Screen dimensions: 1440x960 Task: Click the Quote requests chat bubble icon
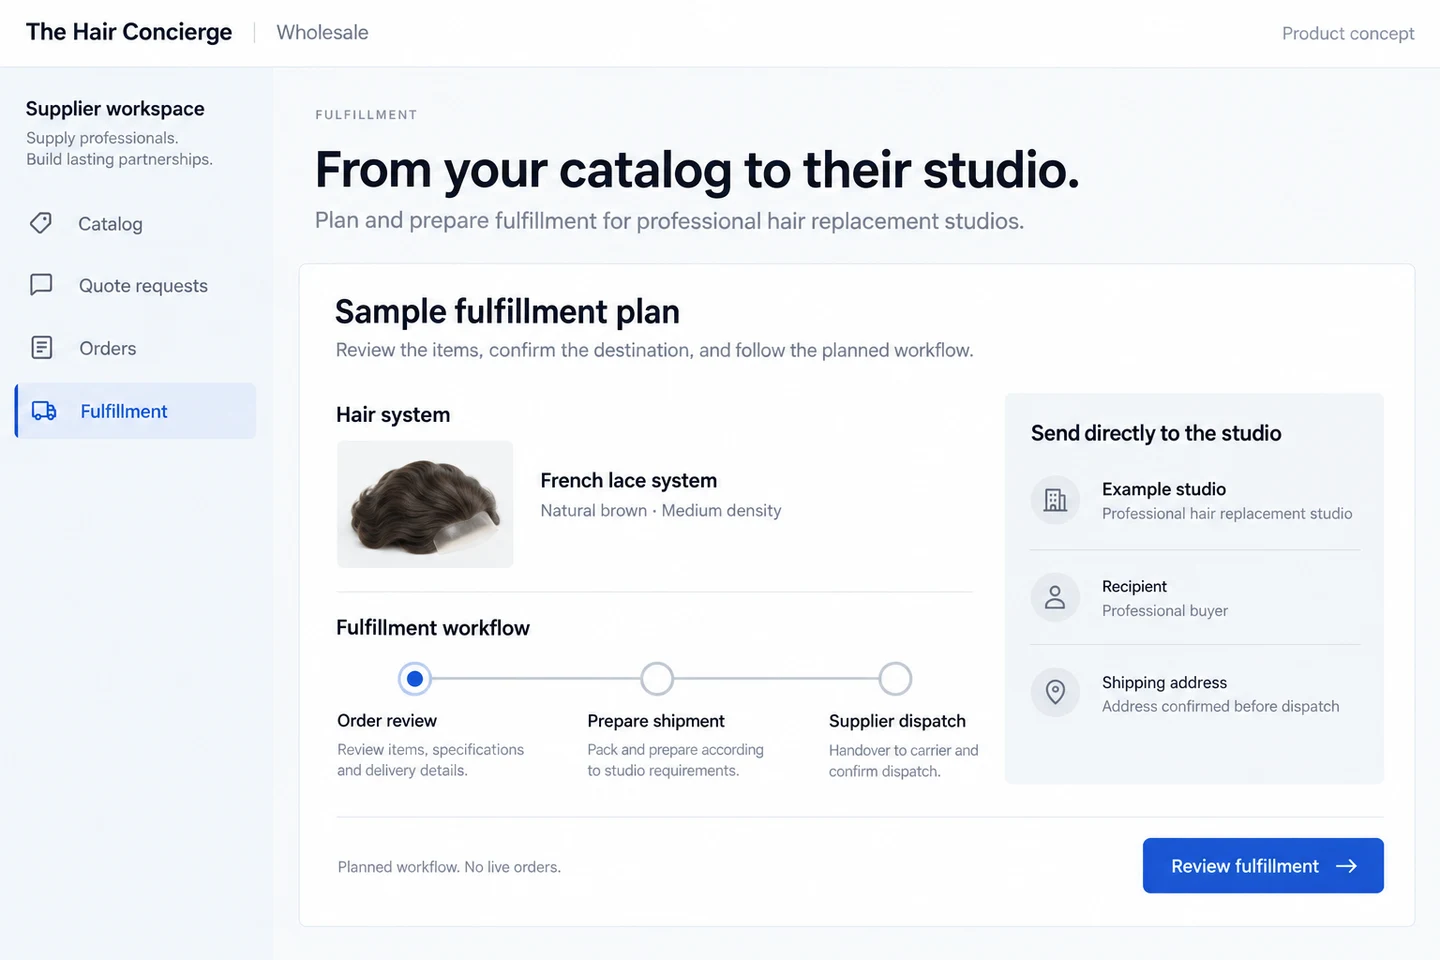click(x=41, y=285)
